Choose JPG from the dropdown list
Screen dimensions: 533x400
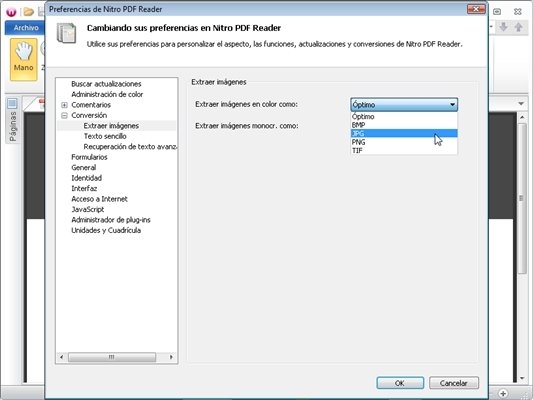(x=404, y=134)
